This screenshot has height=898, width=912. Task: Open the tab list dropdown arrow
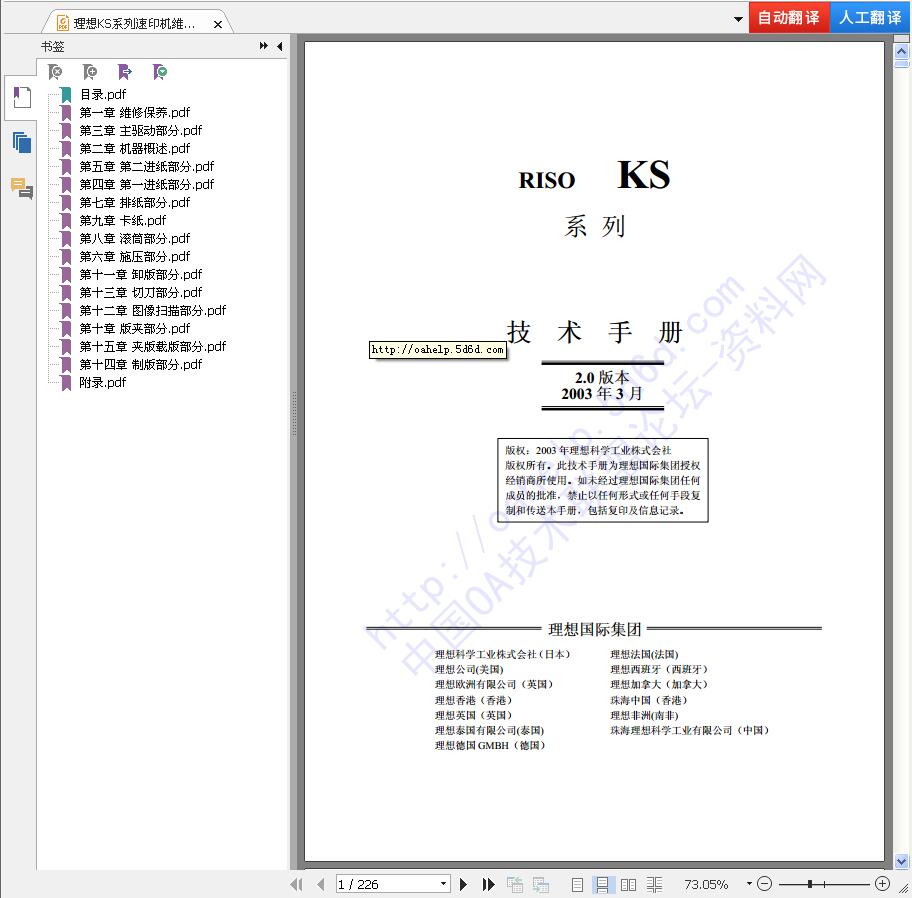(x=739, y=19)
